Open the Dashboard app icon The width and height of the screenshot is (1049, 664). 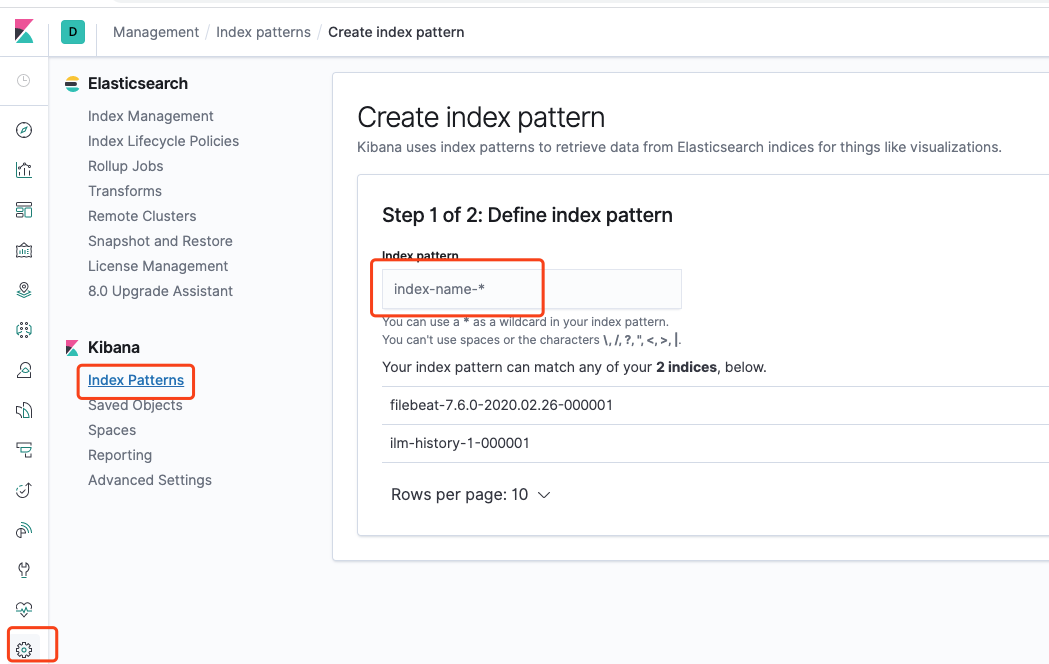(24, 210)
